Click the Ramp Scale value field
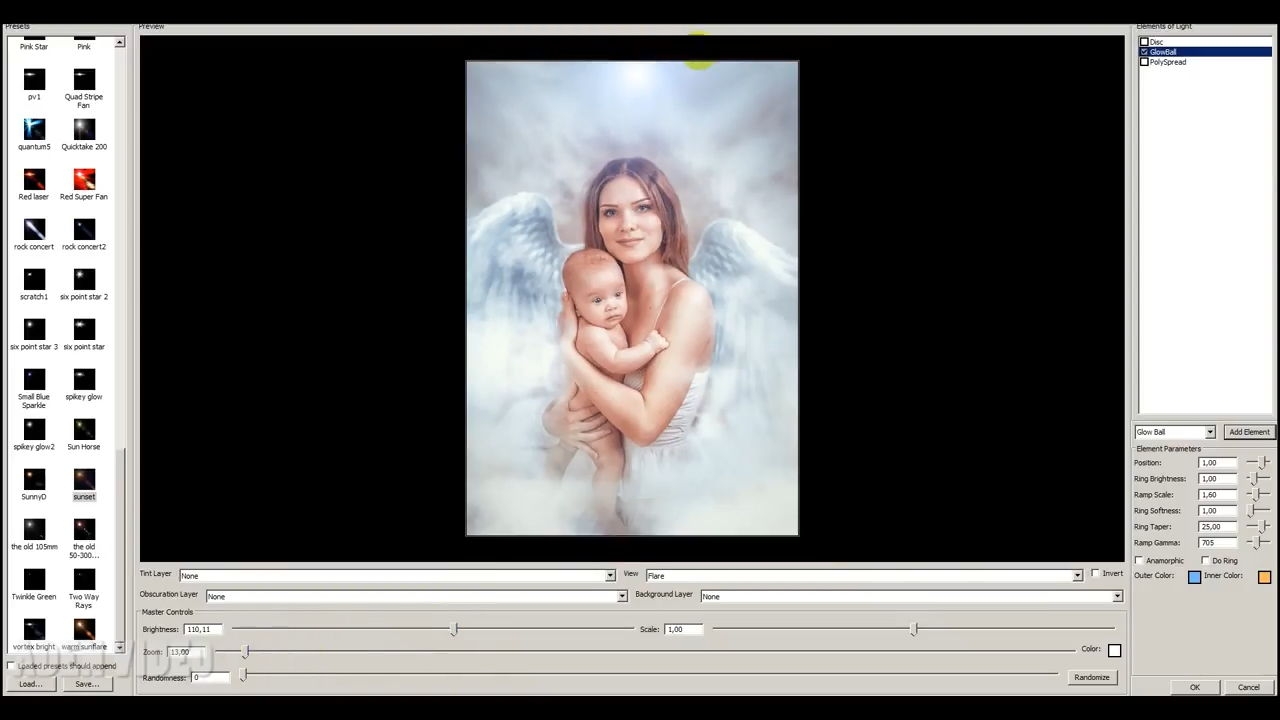This screenshot has width=1280, height=720. (x=1218, y=495)
